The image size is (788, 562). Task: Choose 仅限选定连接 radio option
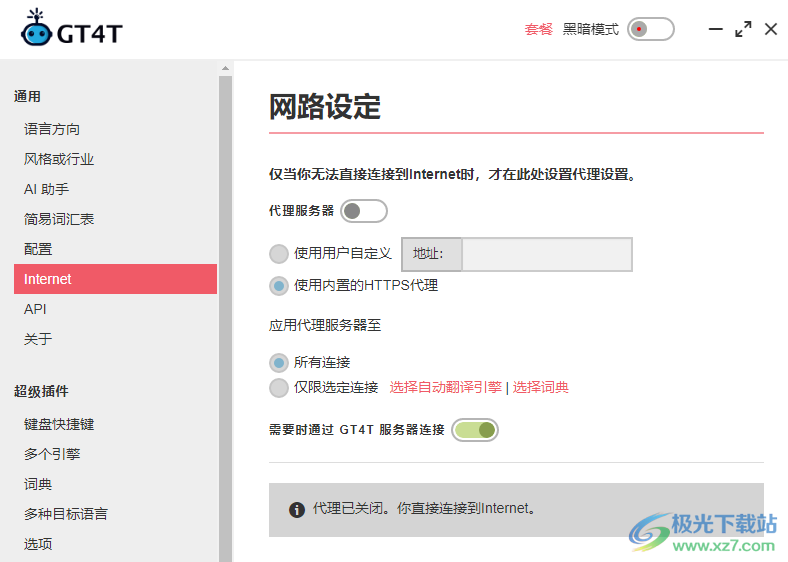point(279,388)
